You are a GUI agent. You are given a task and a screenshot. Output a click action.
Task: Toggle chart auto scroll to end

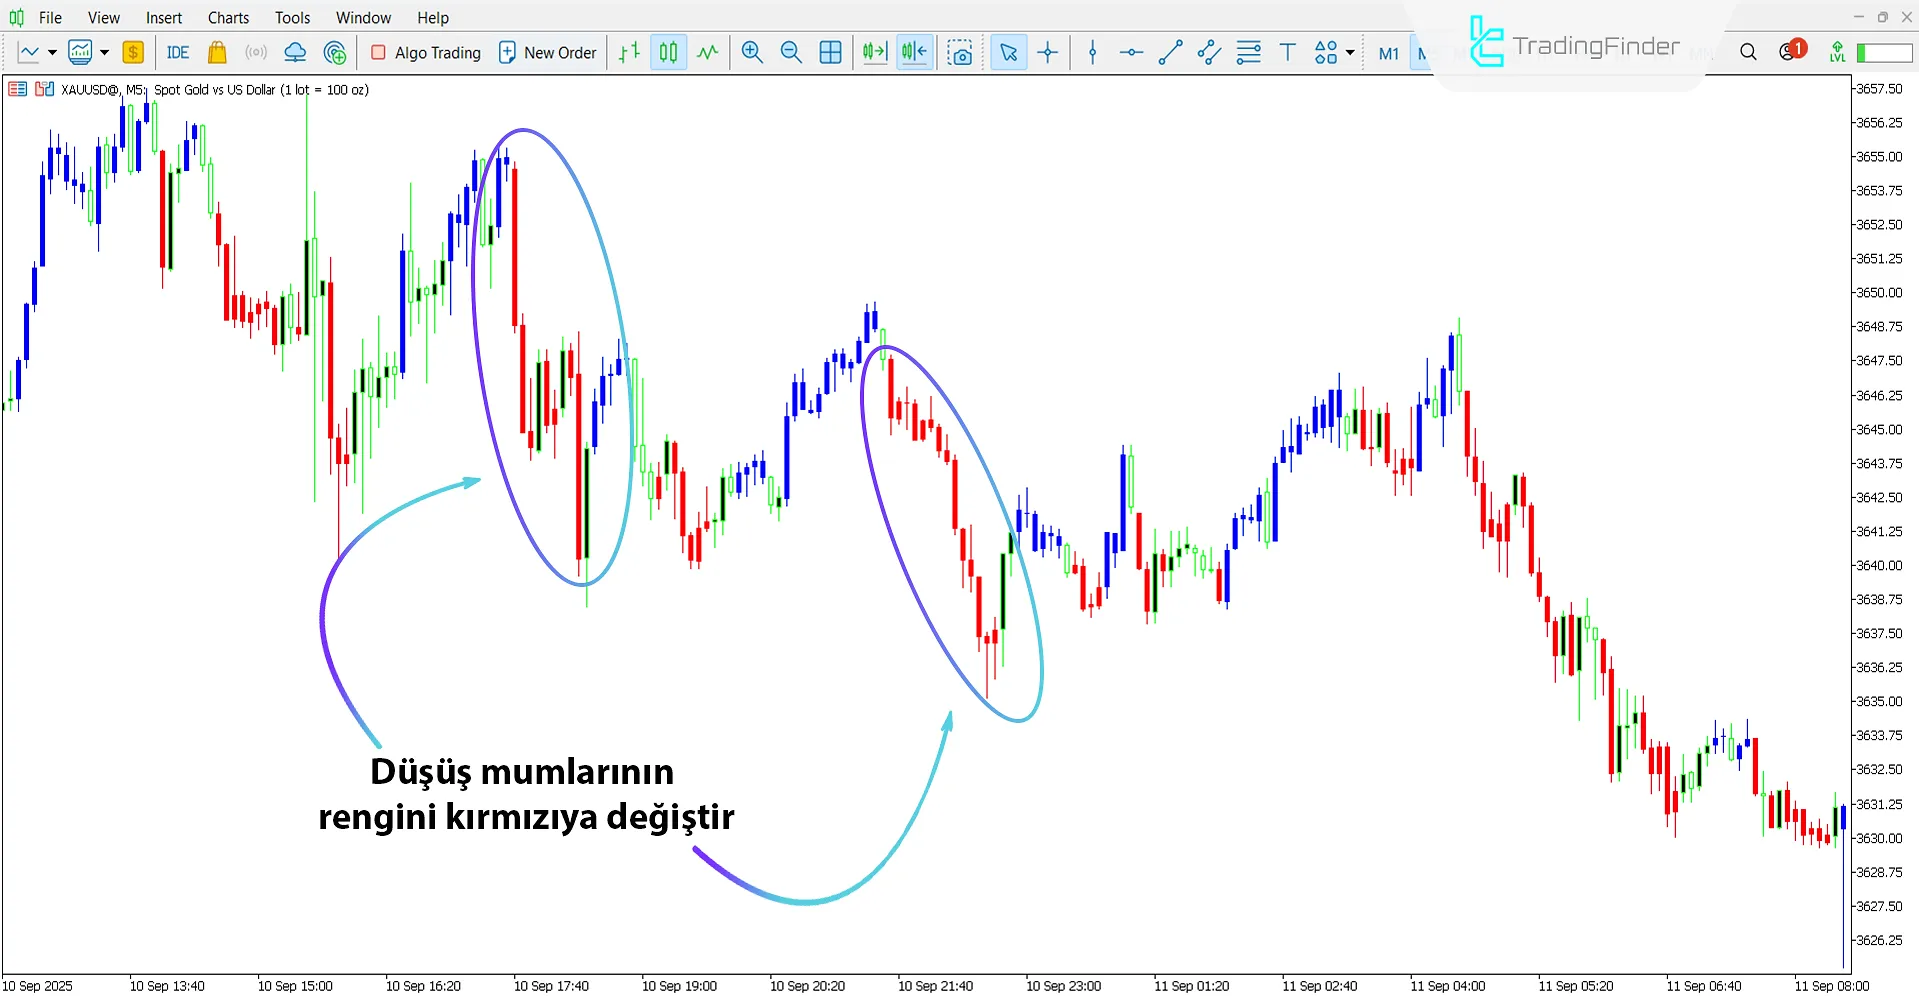point(875,53)
